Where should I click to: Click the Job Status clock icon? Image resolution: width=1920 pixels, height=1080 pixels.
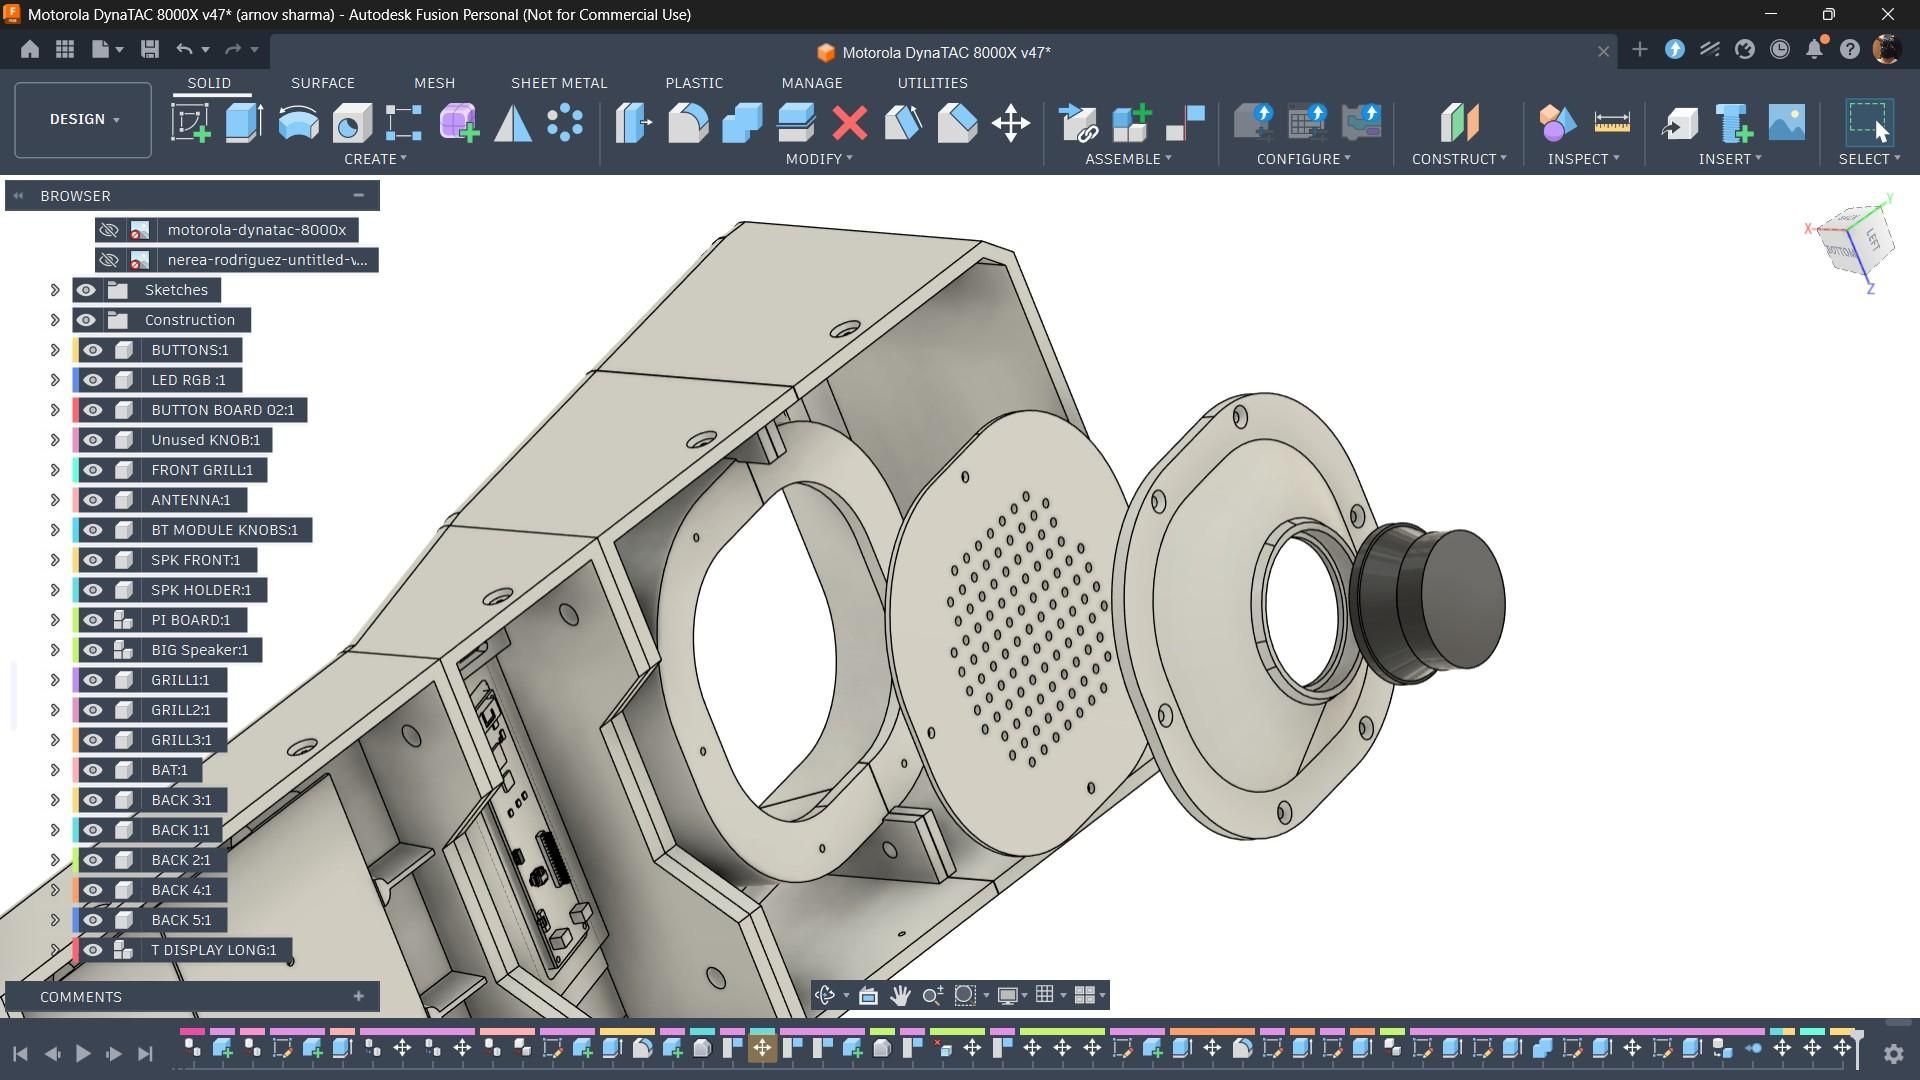coord(1780,49)
